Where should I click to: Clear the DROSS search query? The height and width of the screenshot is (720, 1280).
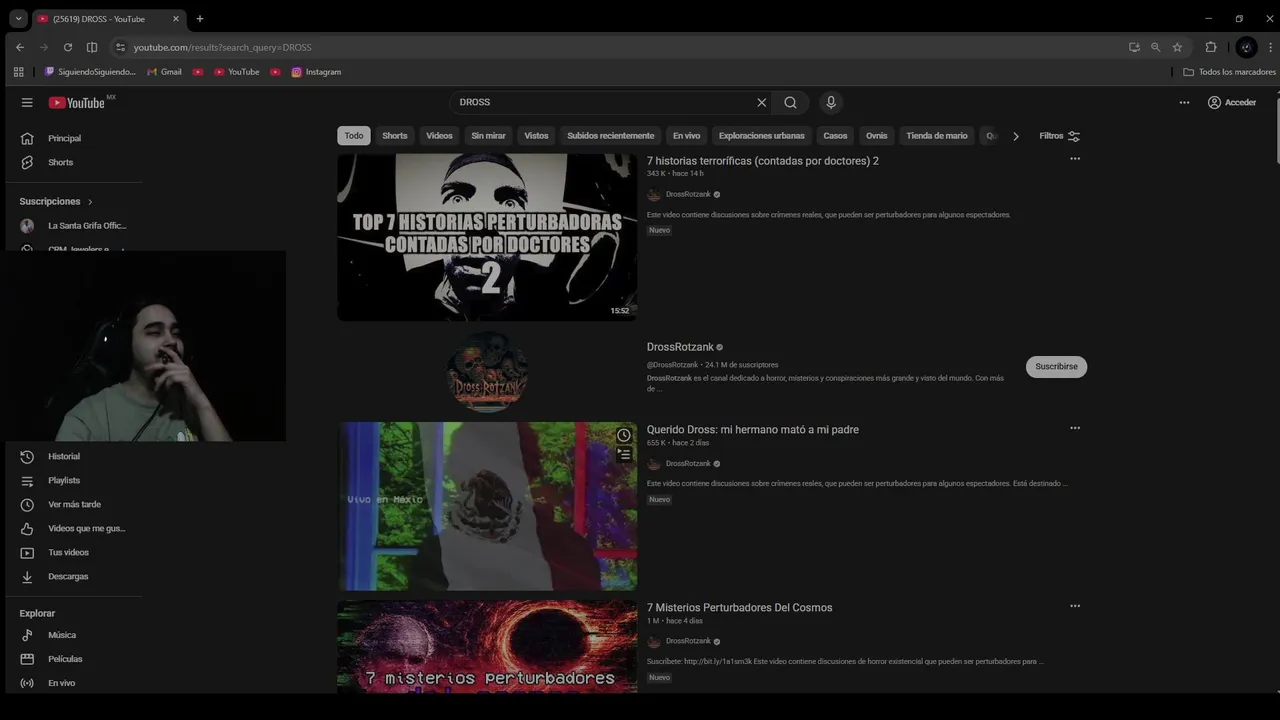click(x=761, y=102)
